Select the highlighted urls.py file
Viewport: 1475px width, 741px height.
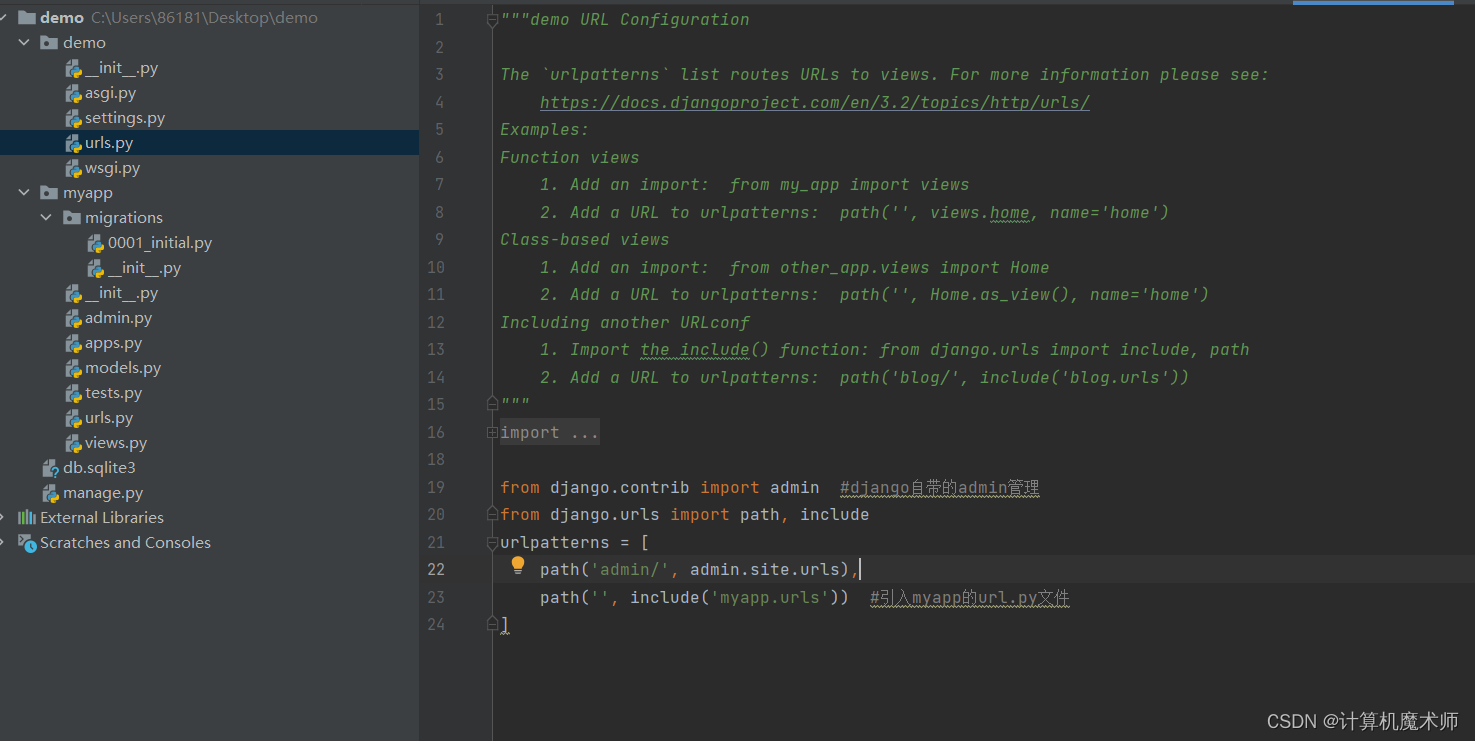pyautogui.click(x=209, y=143)
